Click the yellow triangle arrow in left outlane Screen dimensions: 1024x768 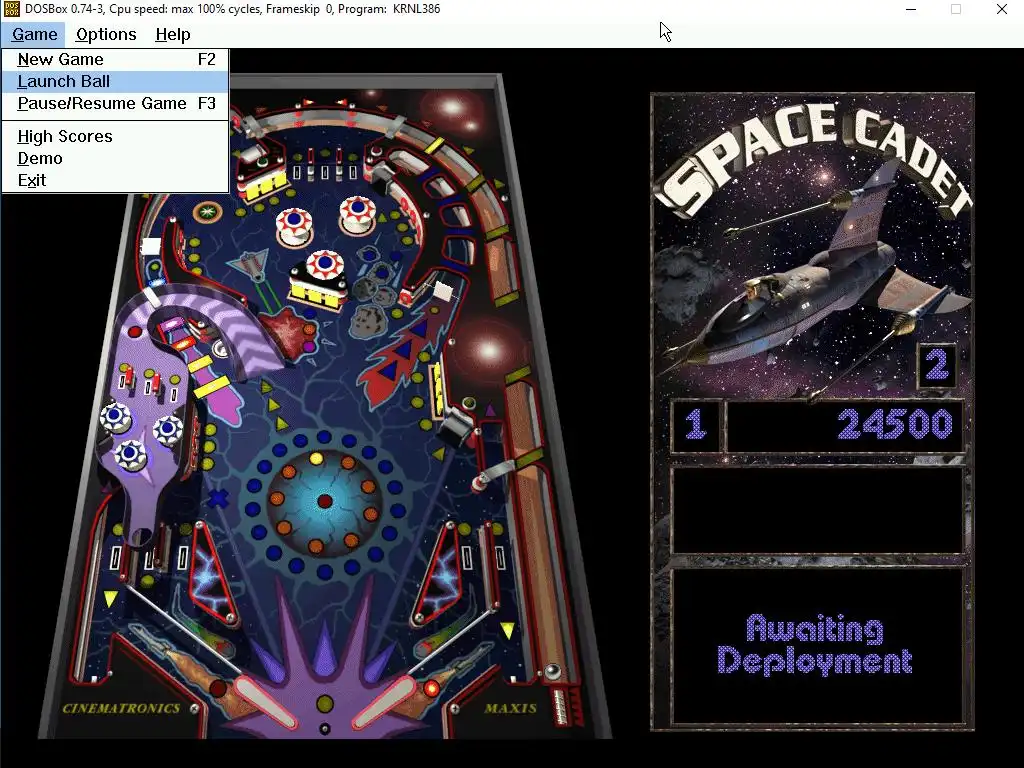pyautogui.click(x=111, y=599)
